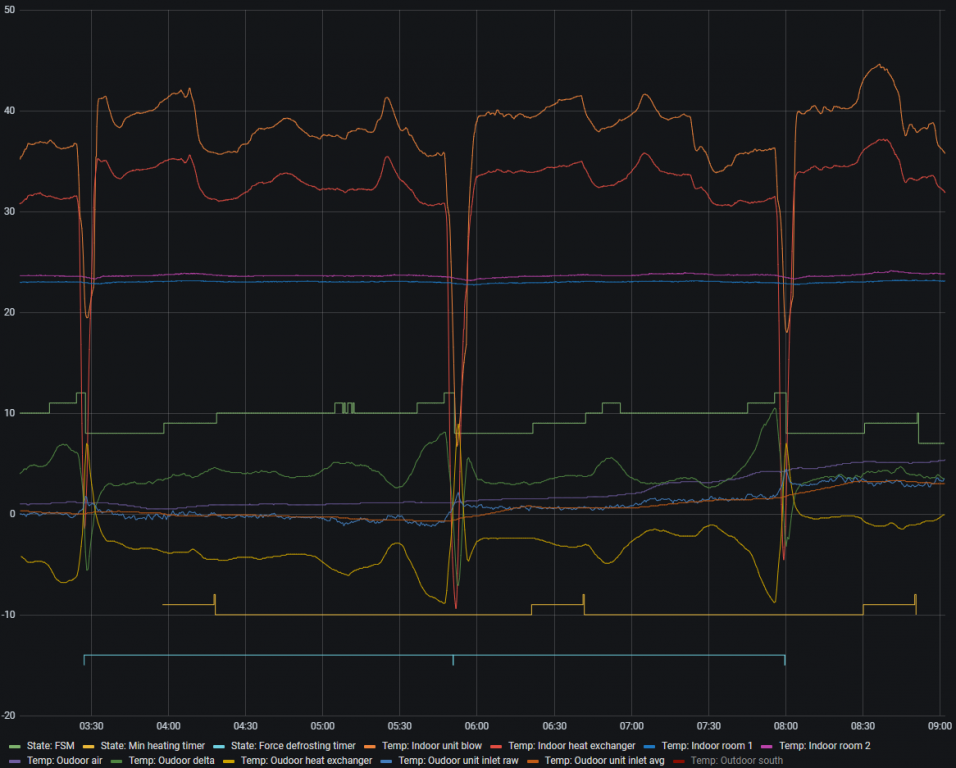Image resolution: width=956 pixels, height=768 pixels.
Task: Click the 40 value on the Y axis
Action: (x=9, y=111)
